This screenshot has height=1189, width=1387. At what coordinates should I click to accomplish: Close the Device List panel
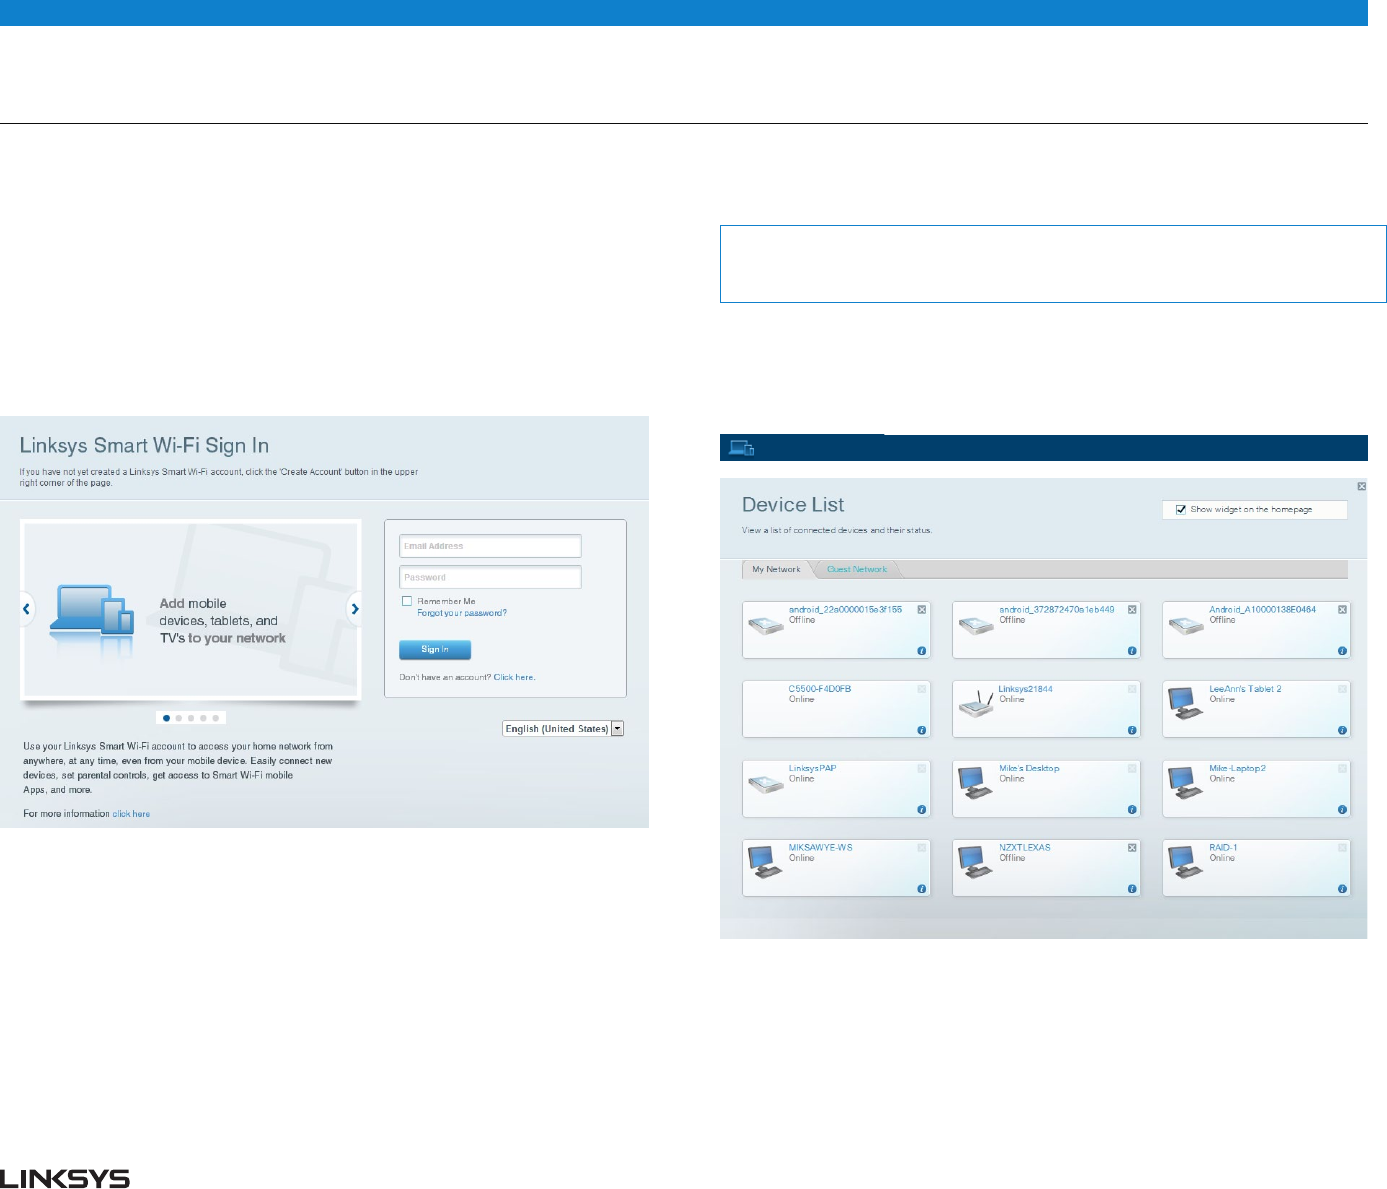coord(1361,486)
